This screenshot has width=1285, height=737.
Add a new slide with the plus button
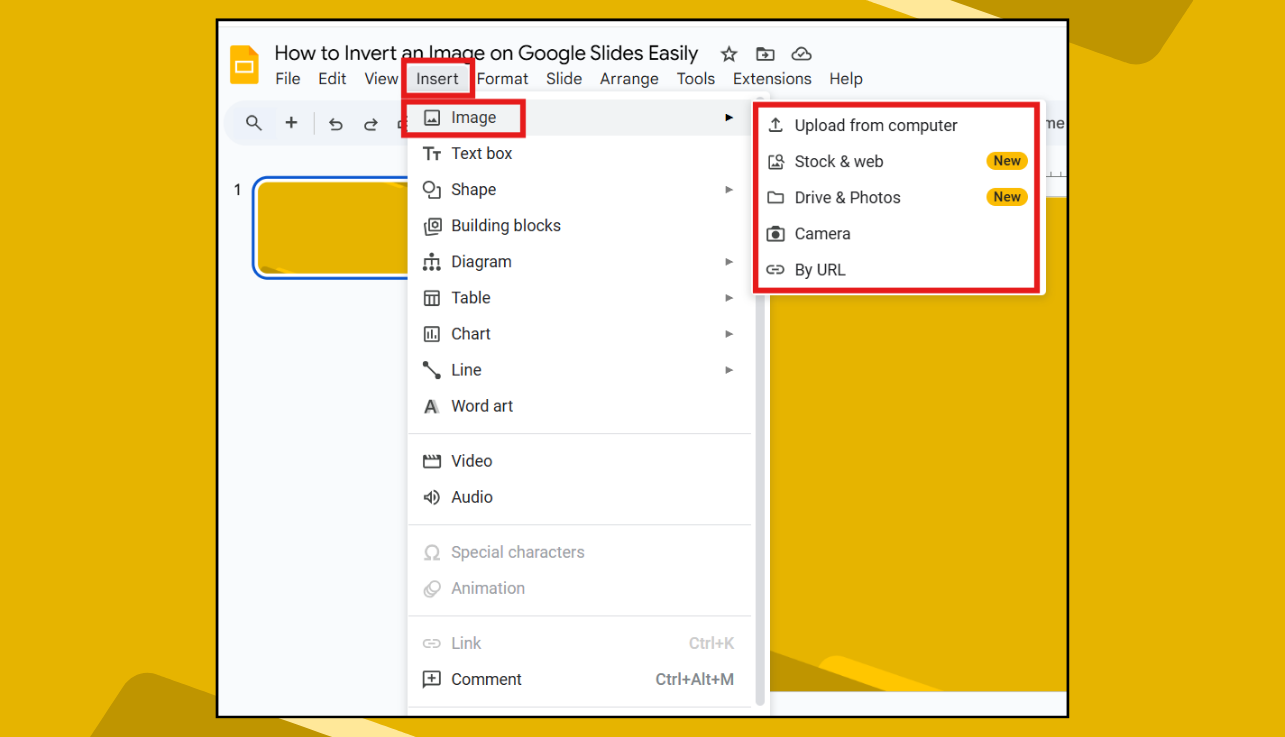click(291, 122)
